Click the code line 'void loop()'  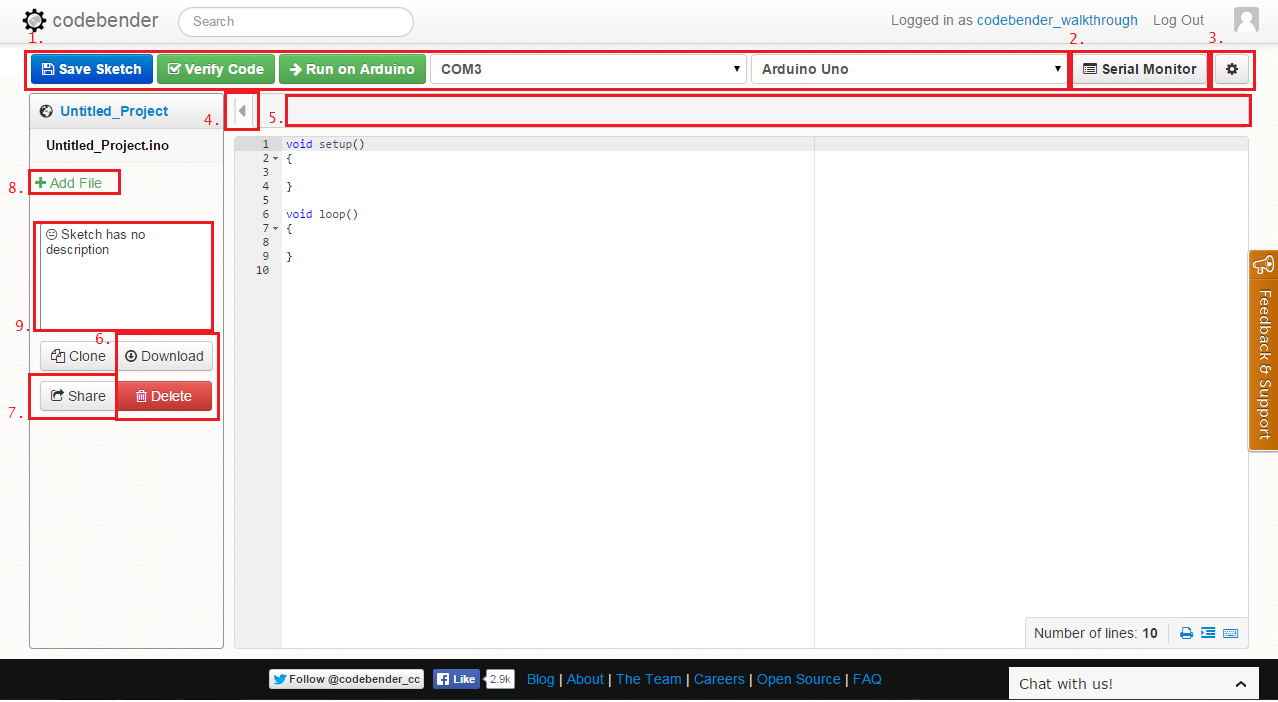pos(322,214)
